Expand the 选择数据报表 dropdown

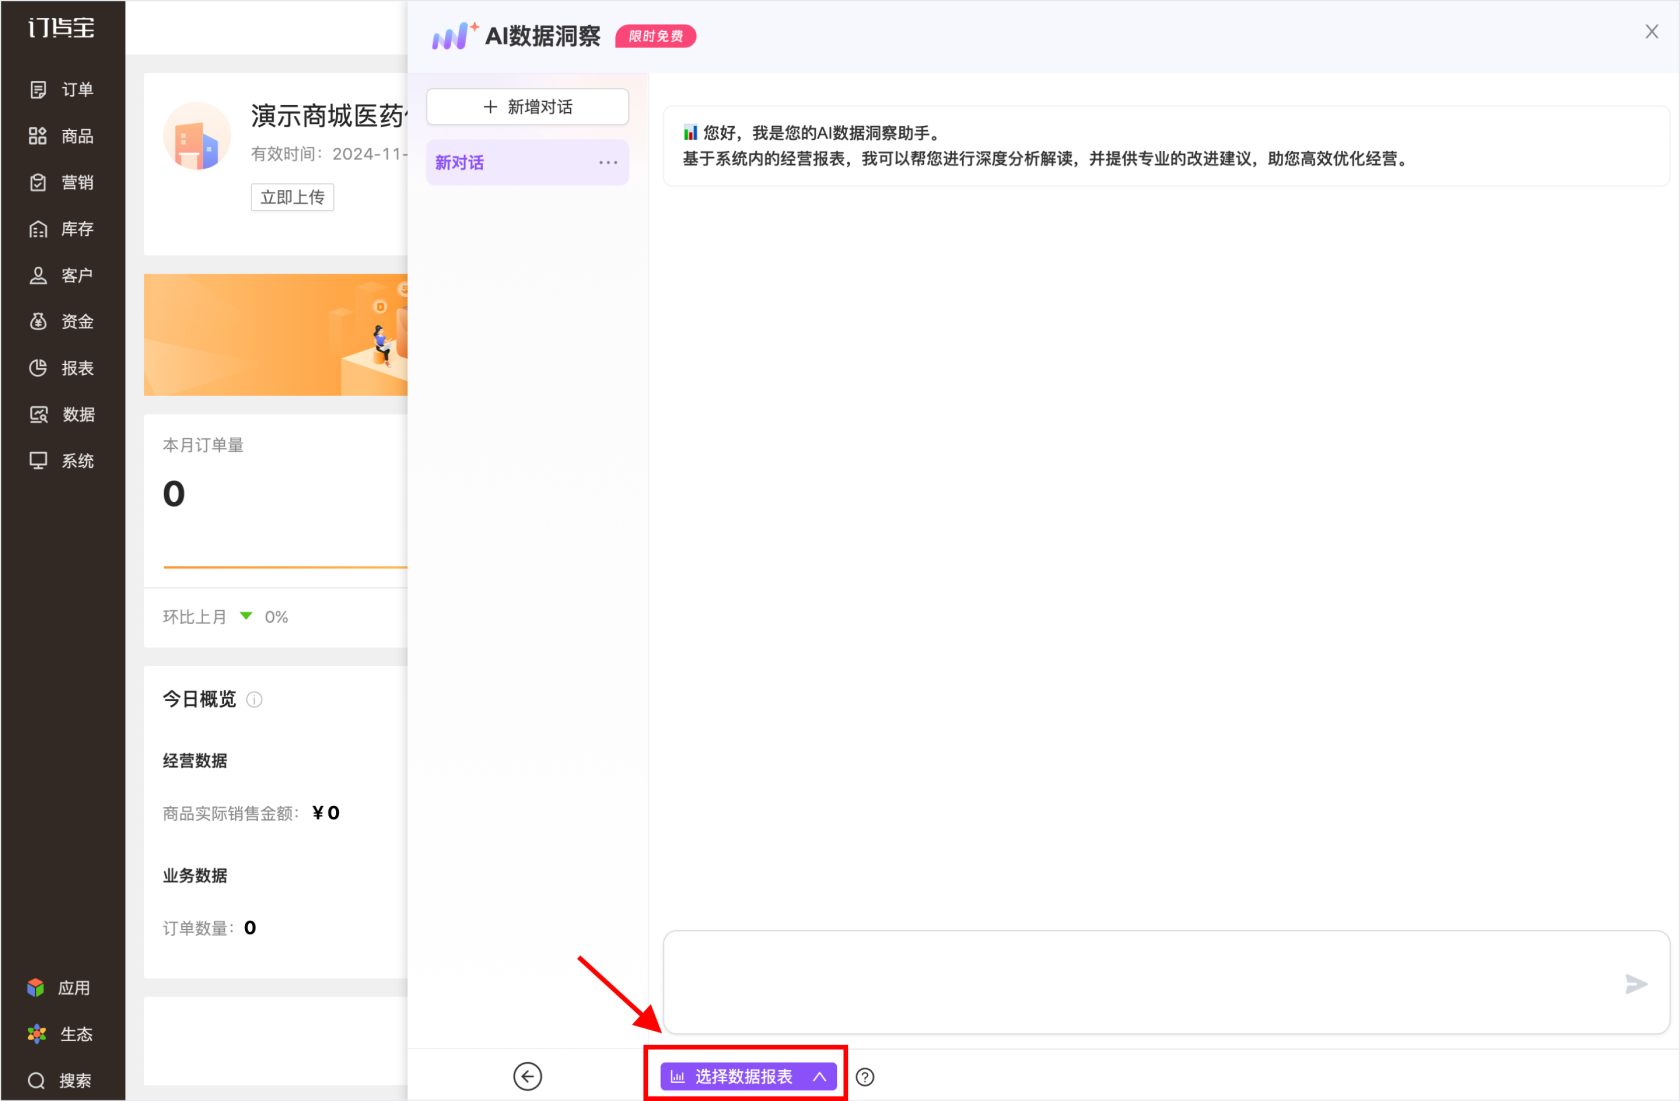tap(747, 1076)
